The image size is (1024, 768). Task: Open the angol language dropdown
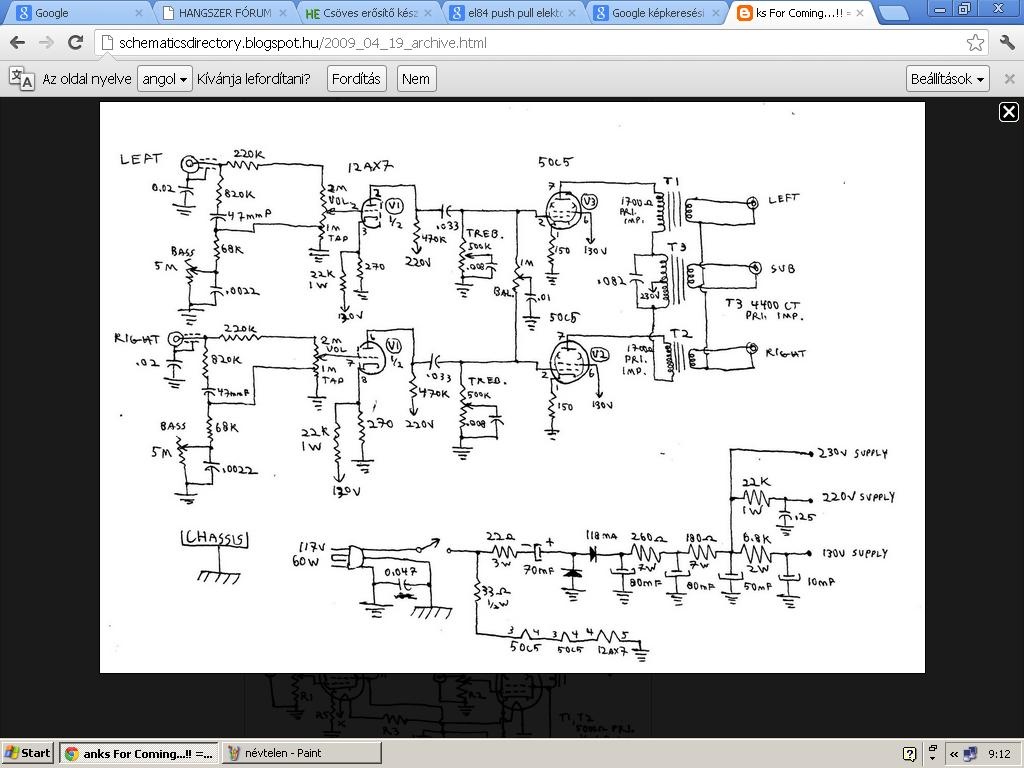point(165,79)
